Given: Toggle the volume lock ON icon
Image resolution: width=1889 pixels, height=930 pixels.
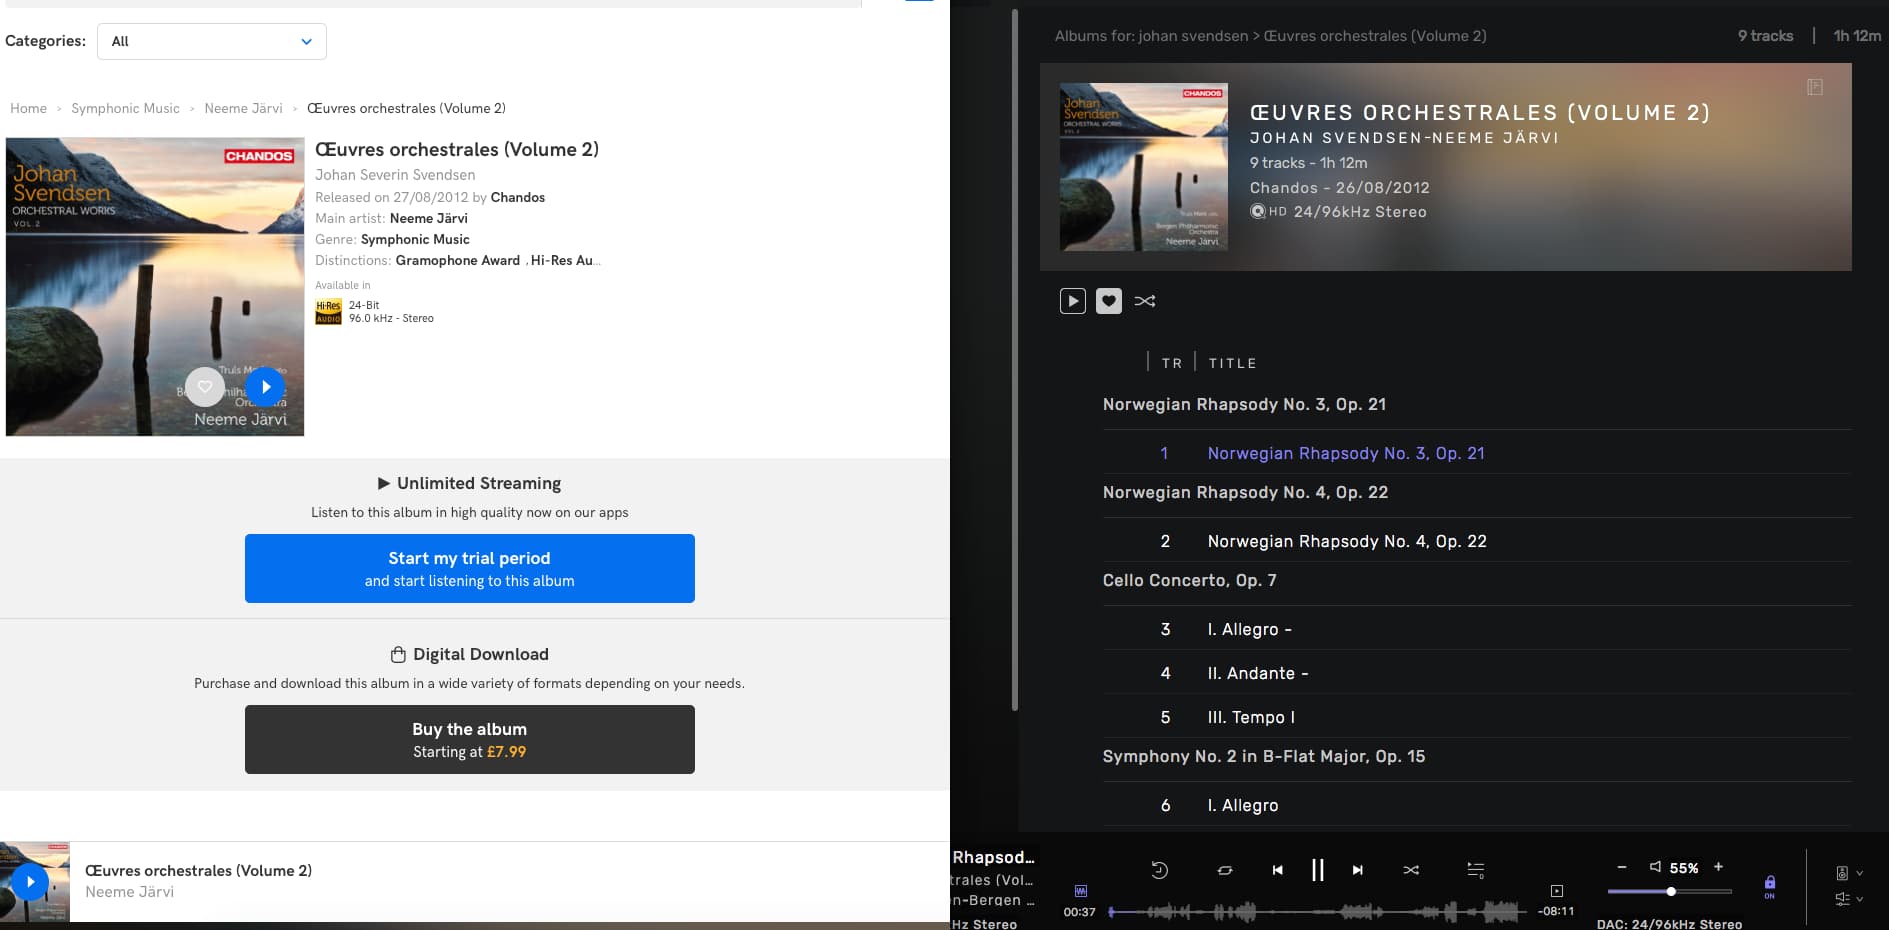Looking at the screenshot, I should tap(1769, 885).
